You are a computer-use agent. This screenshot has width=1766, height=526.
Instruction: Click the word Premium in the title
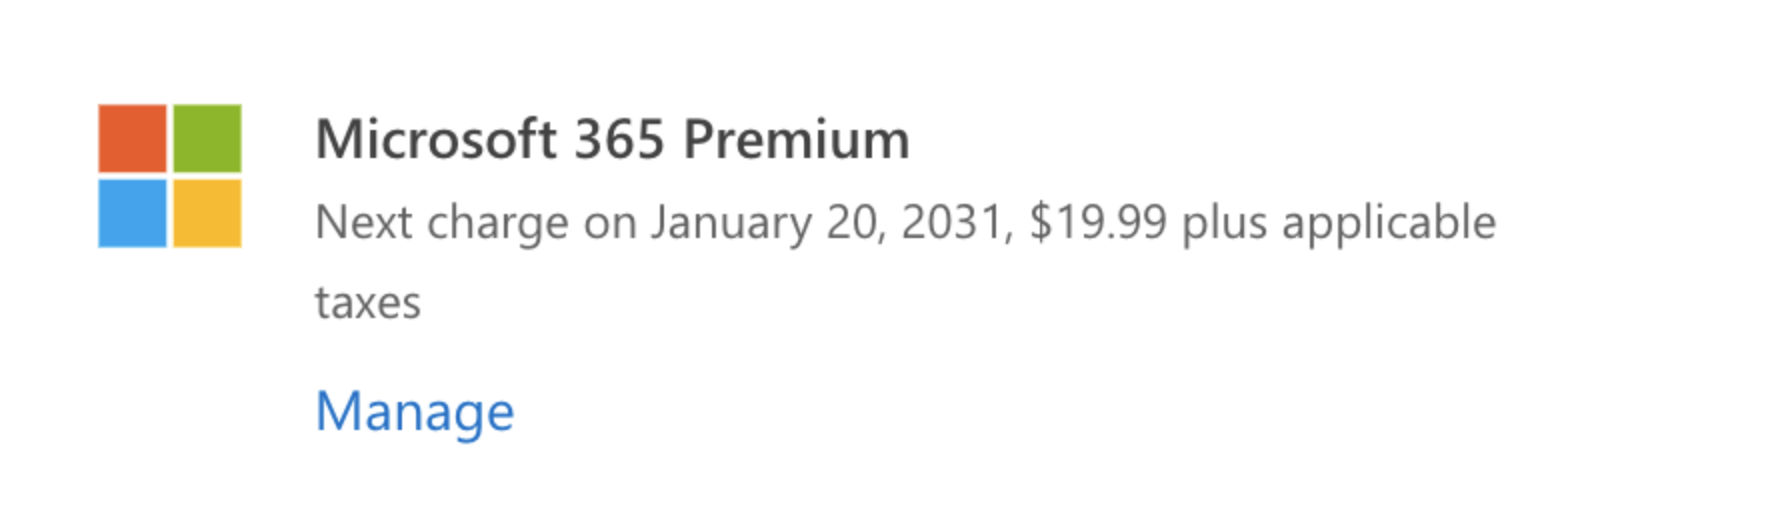pyautogui.click(x=796, y=139)
